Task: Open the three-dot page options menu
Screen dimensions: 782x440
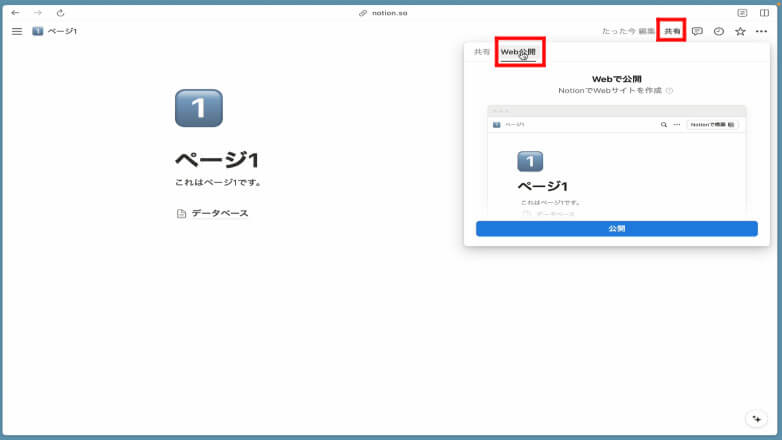Action: [x=761, y=31]
